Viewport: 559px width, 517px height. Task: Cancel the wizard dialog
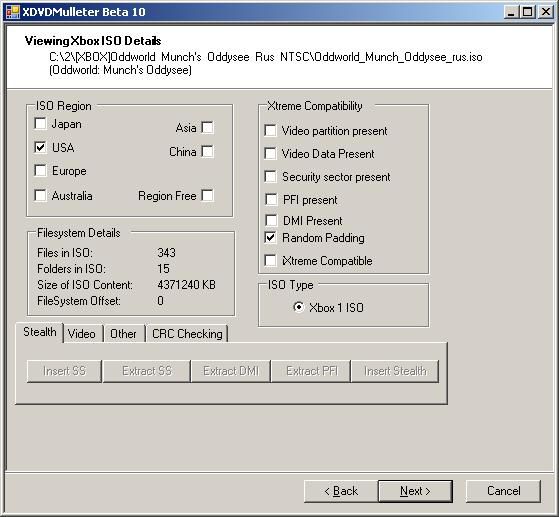click(503, 491)
